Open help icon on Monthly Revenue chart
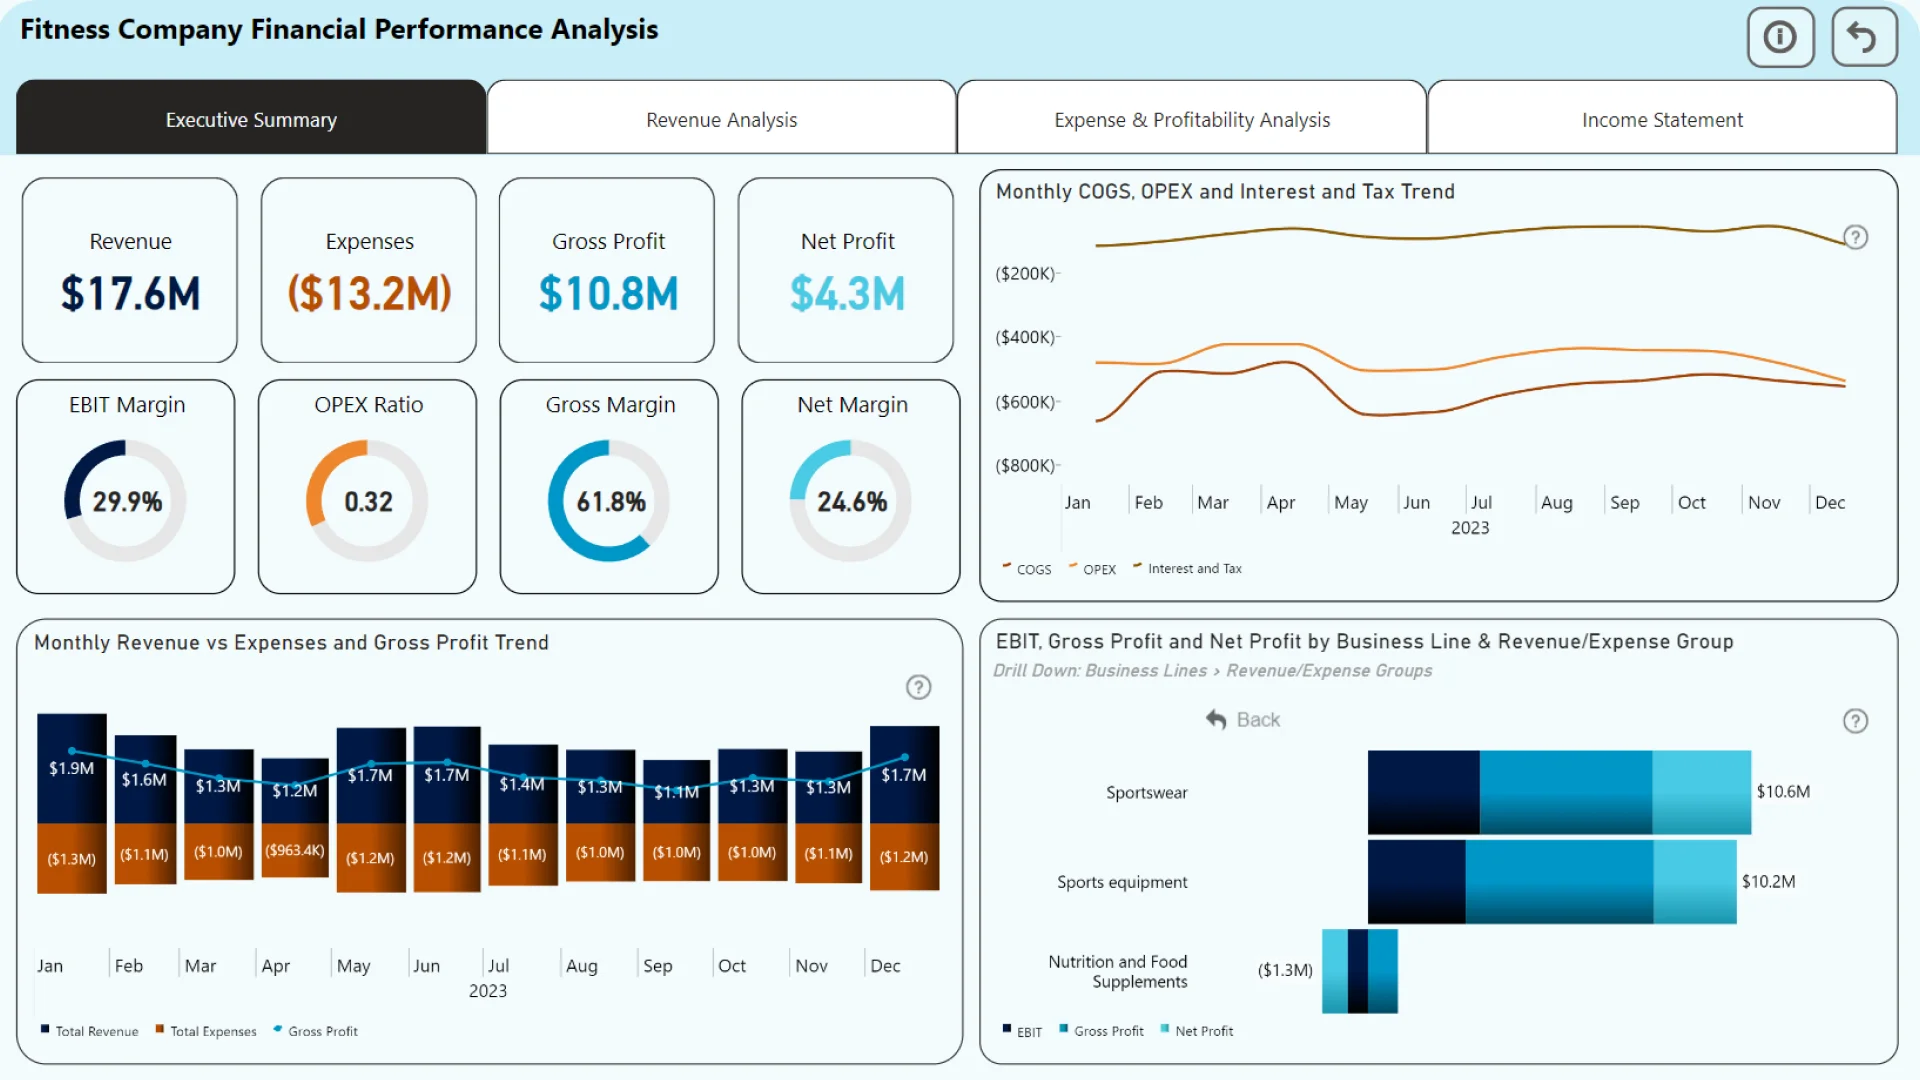Screen dimensions: 1920x1080 [918, 687]
